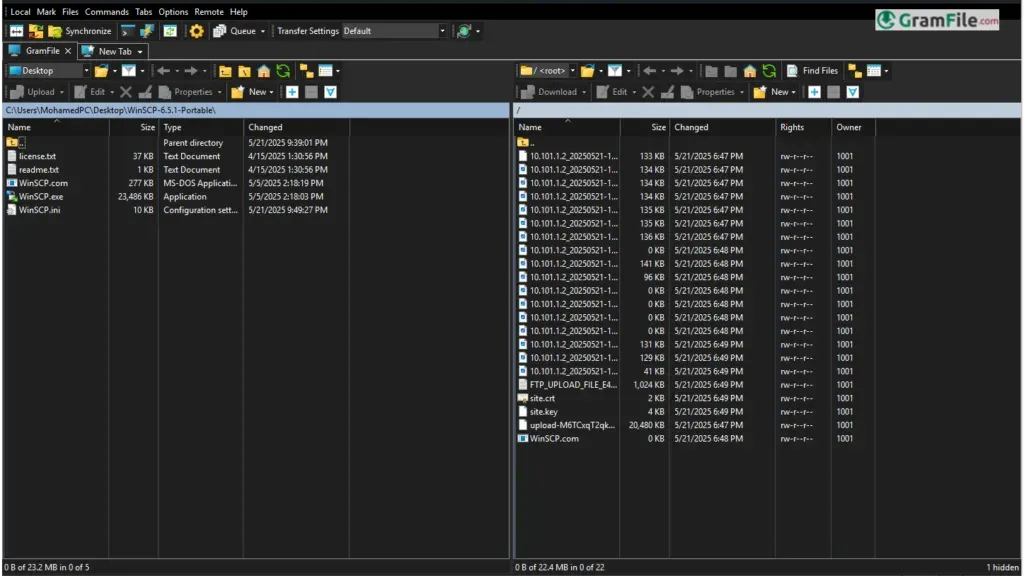
Task: Open in PuTTY icon
Action: pos(148,31)
